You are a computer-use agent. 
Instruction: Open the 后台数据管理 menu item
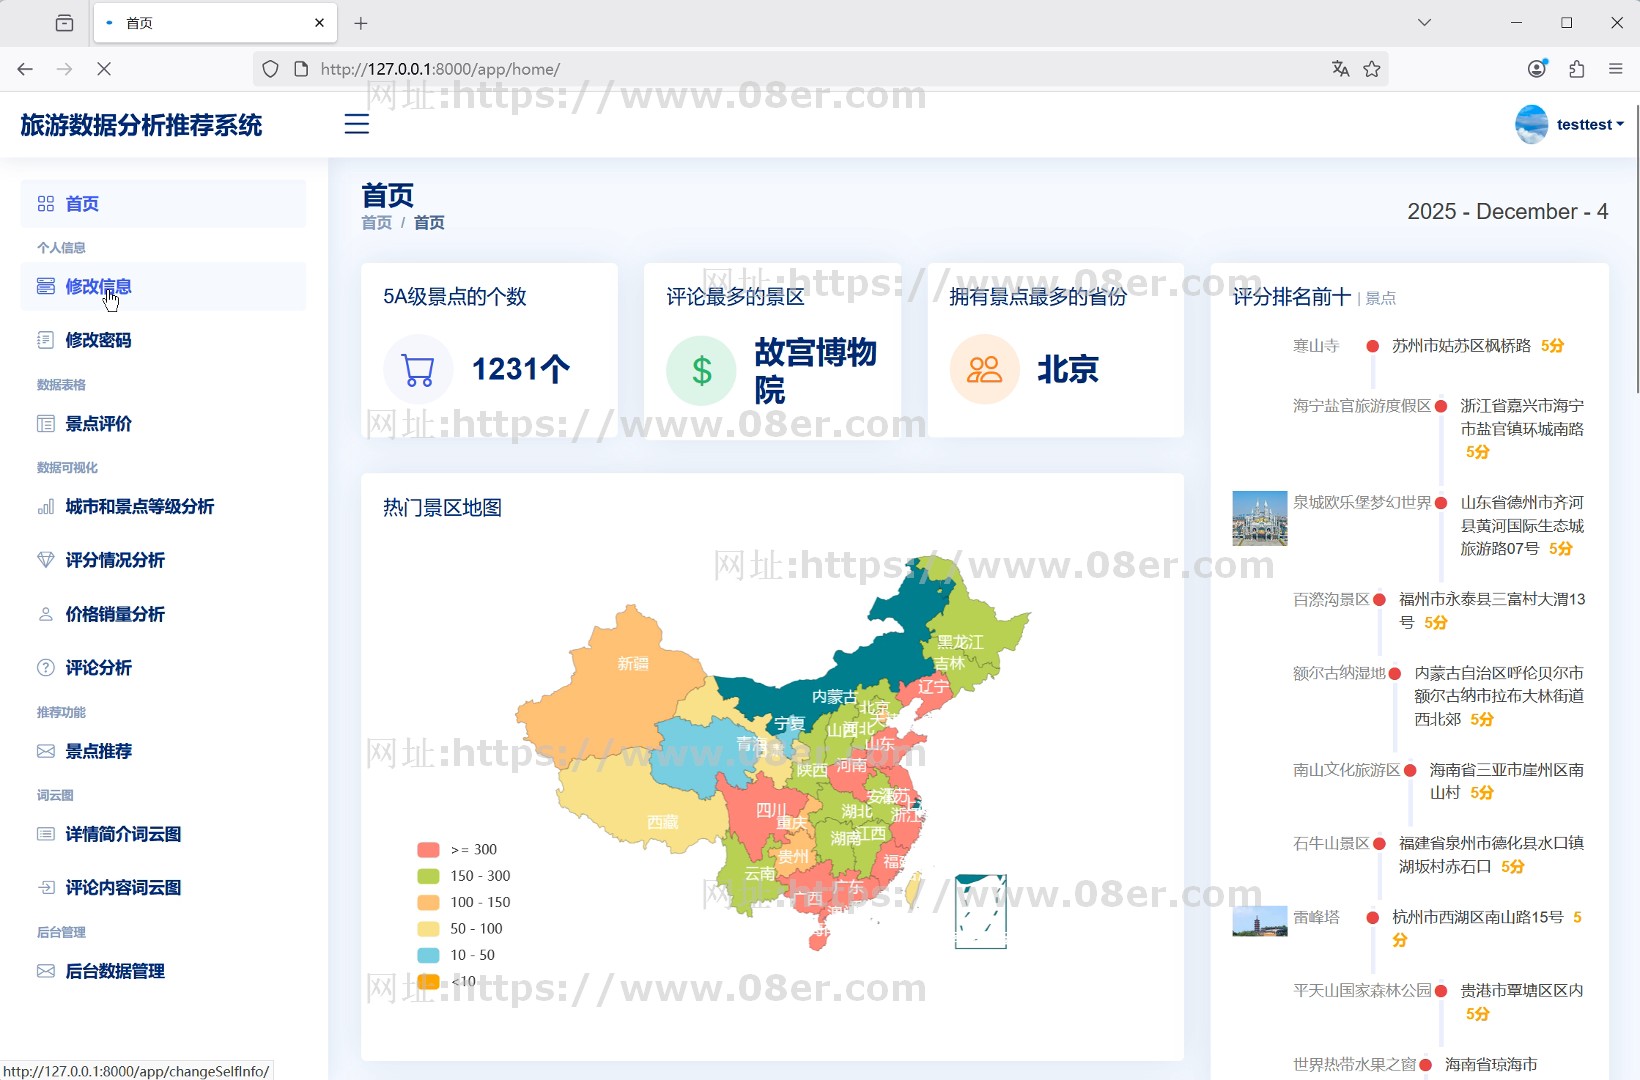pos(114,970)
